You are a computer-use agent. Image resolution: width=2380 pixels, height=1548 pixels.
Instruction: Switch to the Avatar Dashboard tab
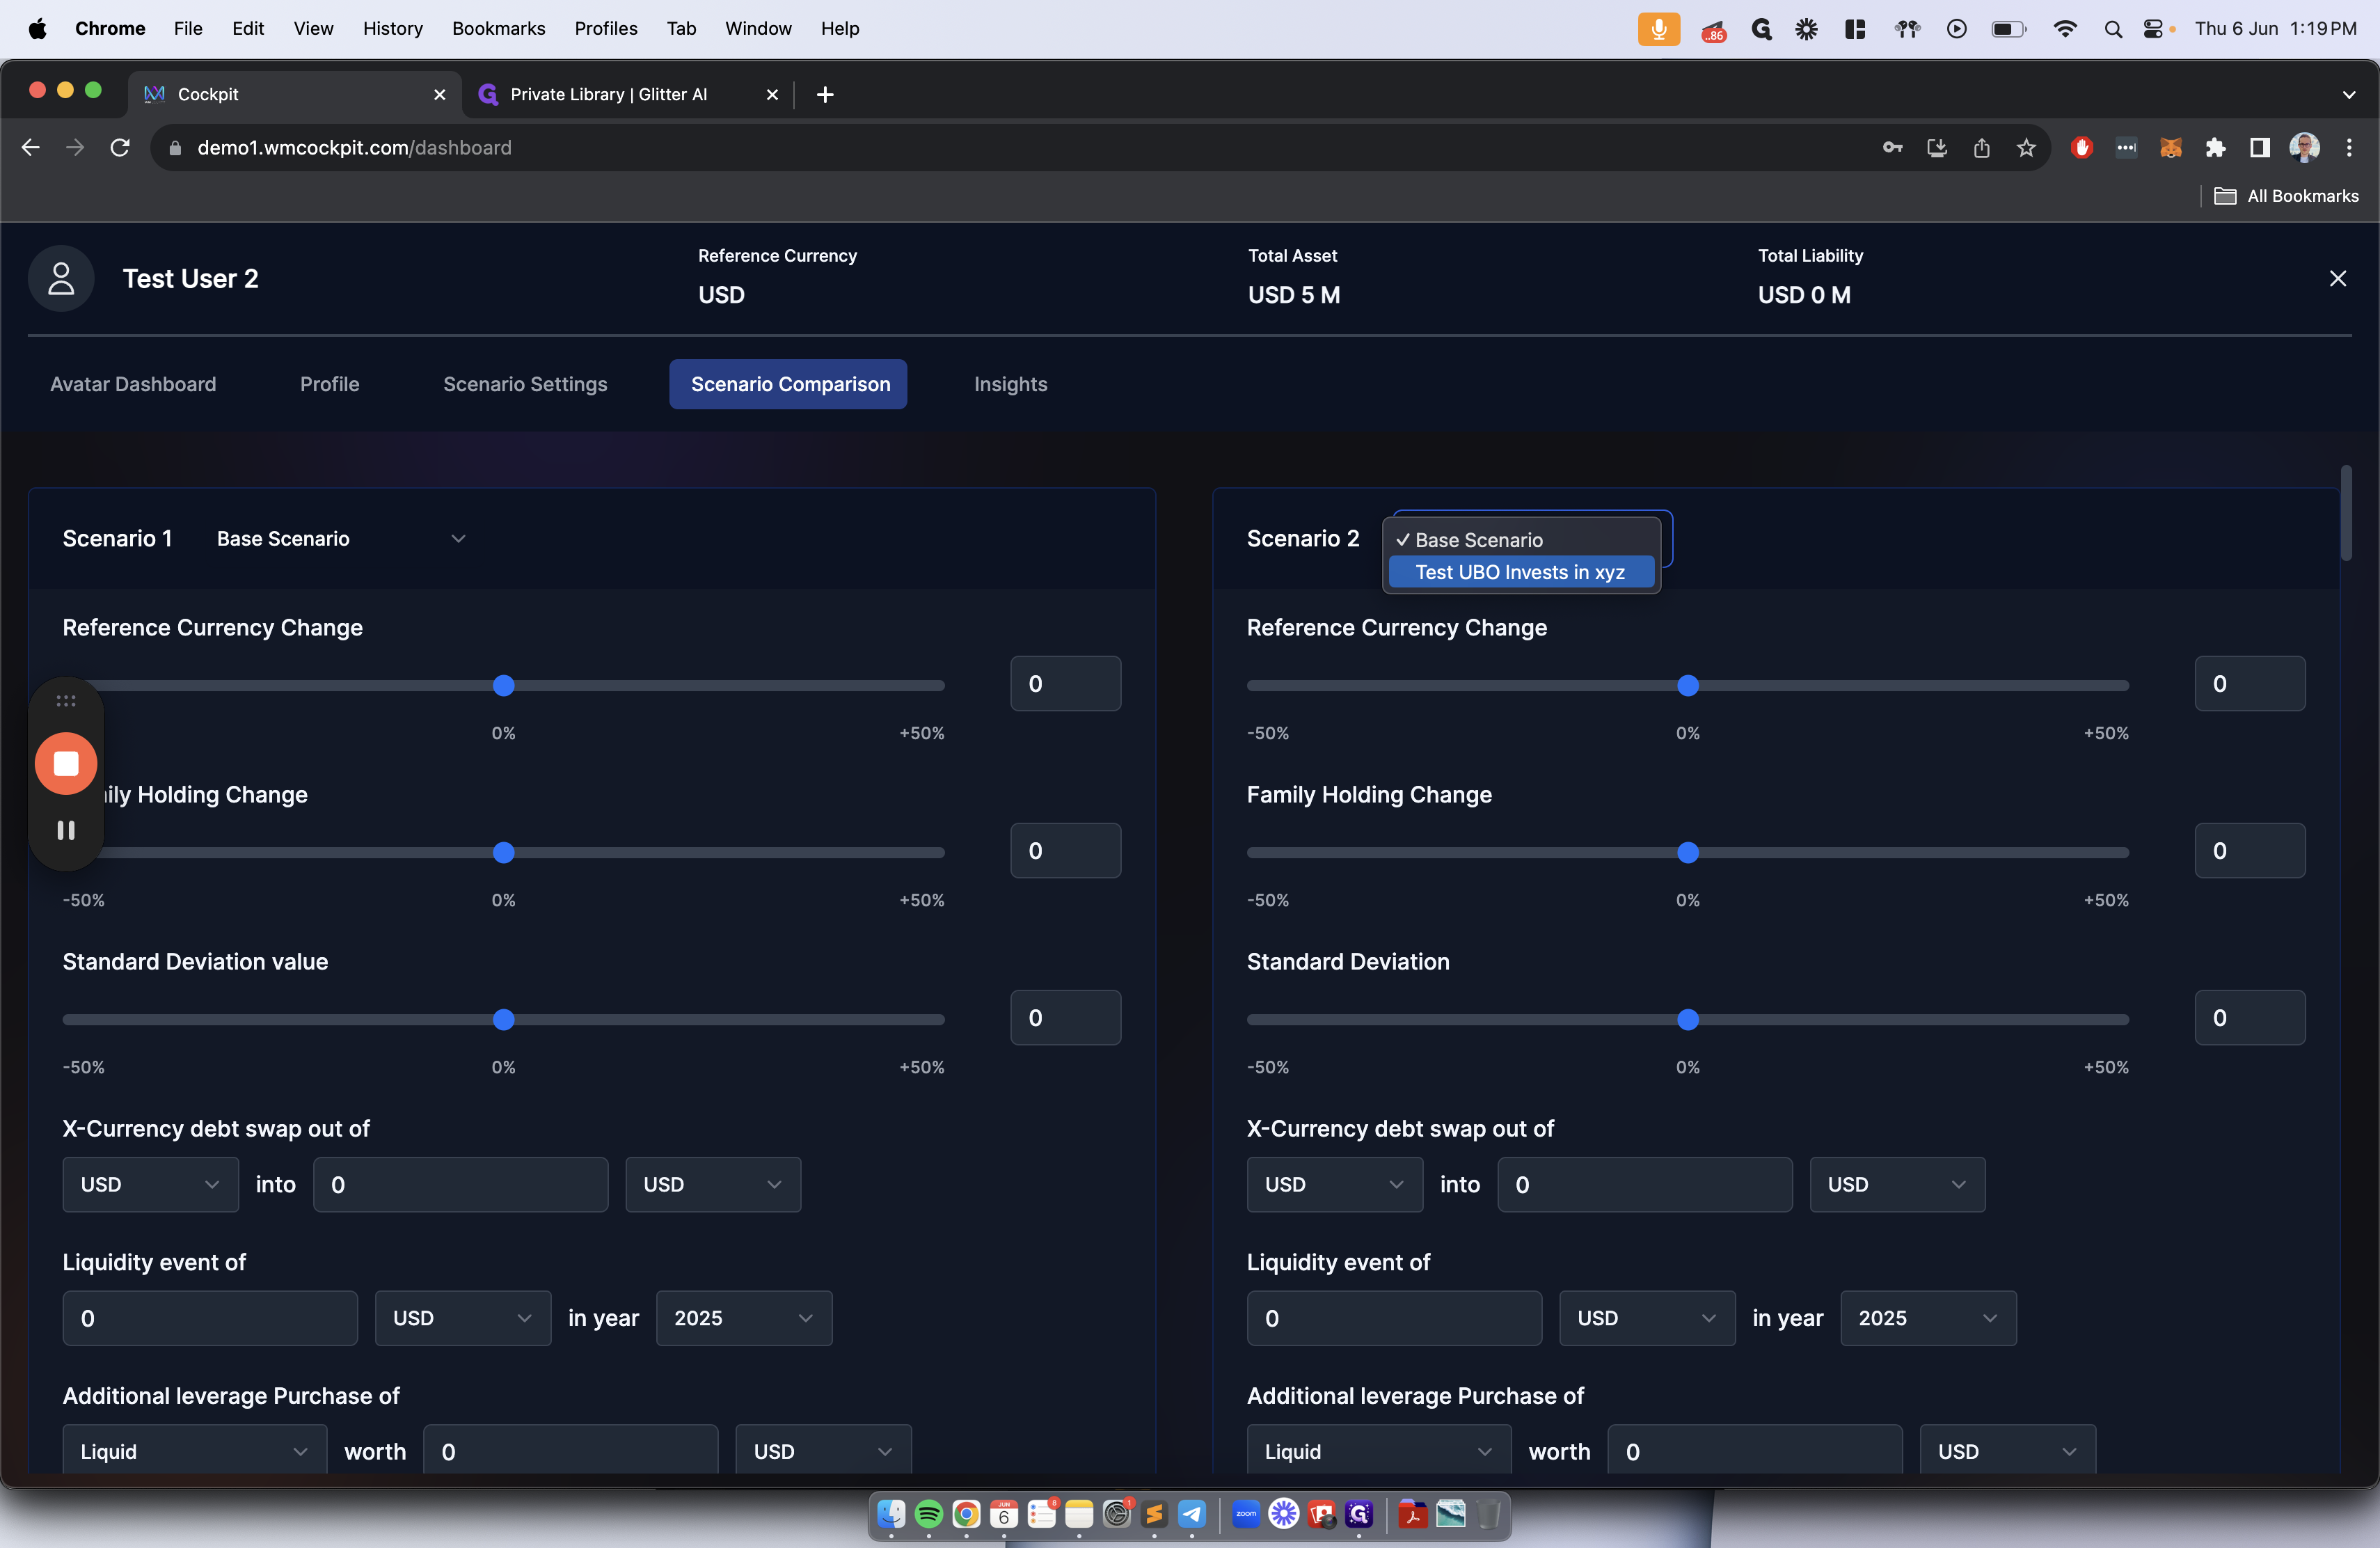133,384
